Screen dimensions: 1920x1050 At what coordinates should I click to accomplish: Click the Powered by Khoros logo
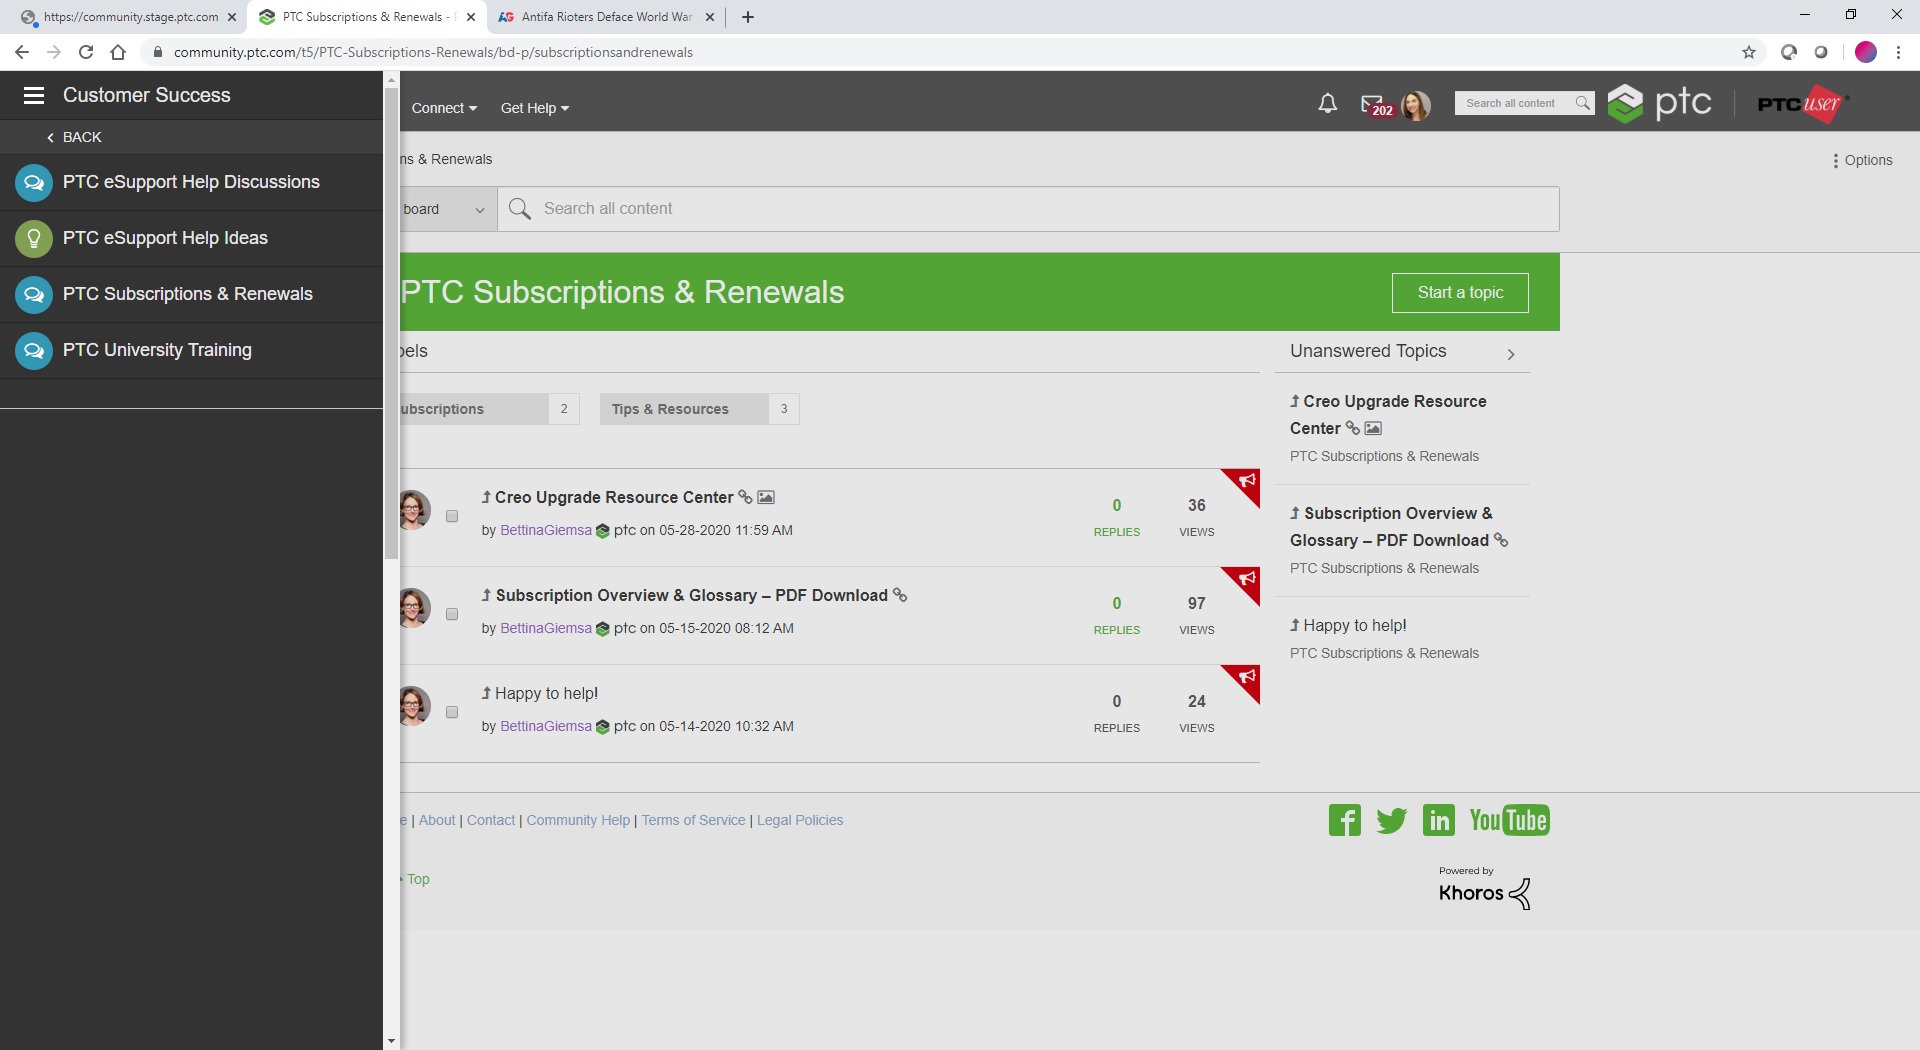1483,890
